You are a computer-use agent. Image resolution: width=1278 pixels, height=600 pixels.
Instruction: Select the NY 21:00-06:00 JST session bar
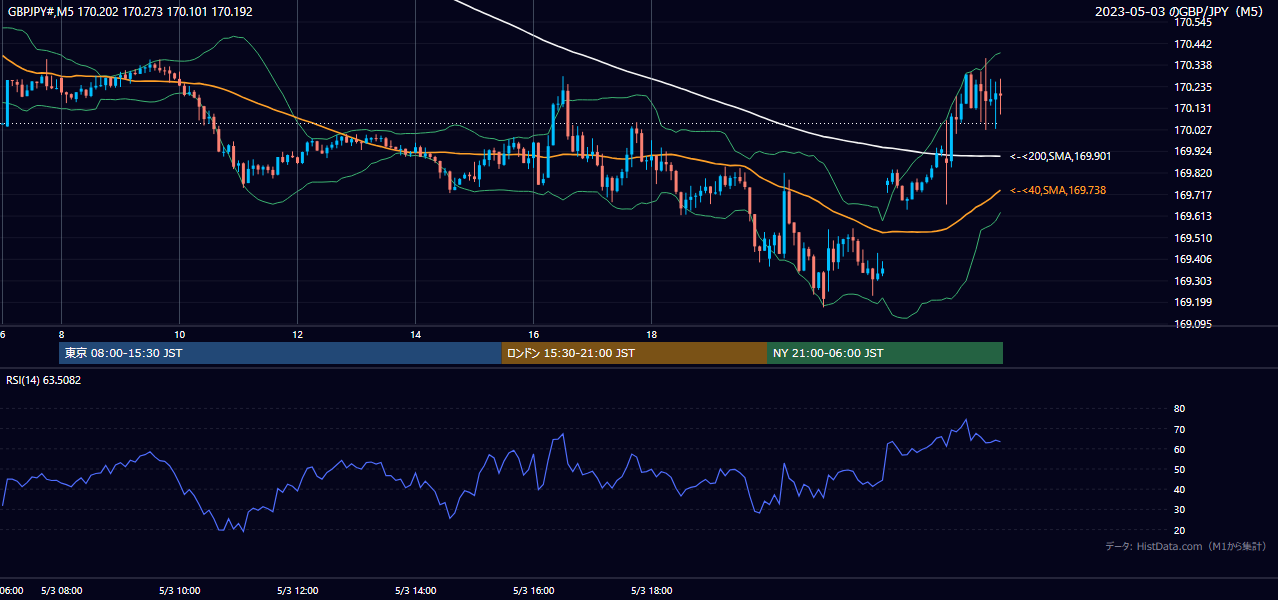click(x=885, y=353)
